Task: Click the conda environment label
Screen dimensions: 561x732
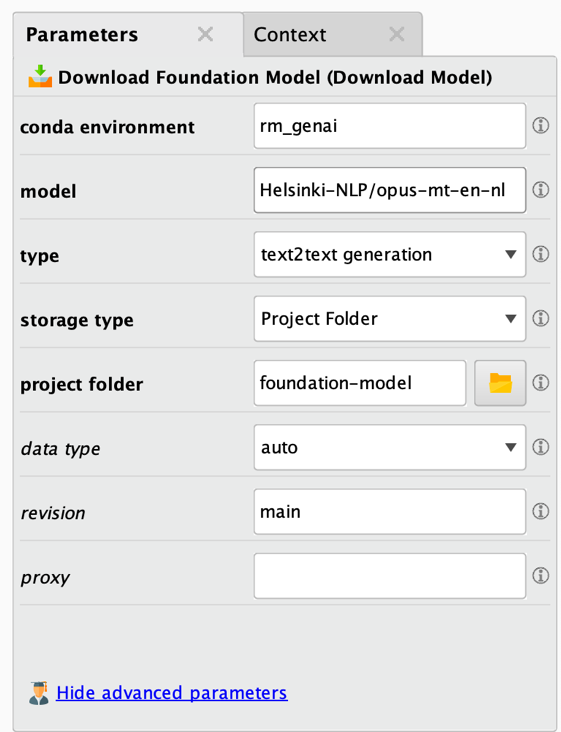Action: point(107,127)
